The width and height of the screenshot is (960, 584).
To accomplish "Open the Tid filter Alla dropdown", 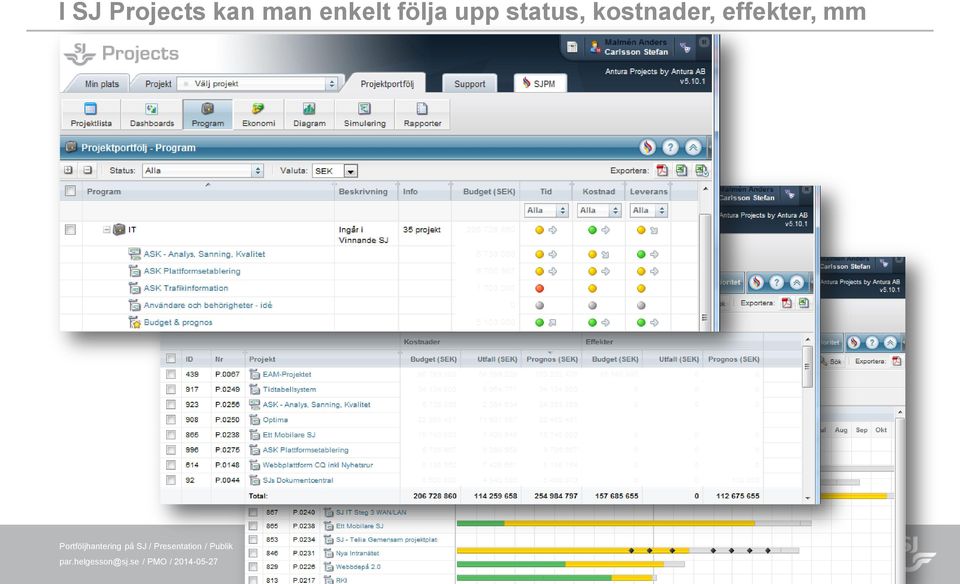I will 546,211.
